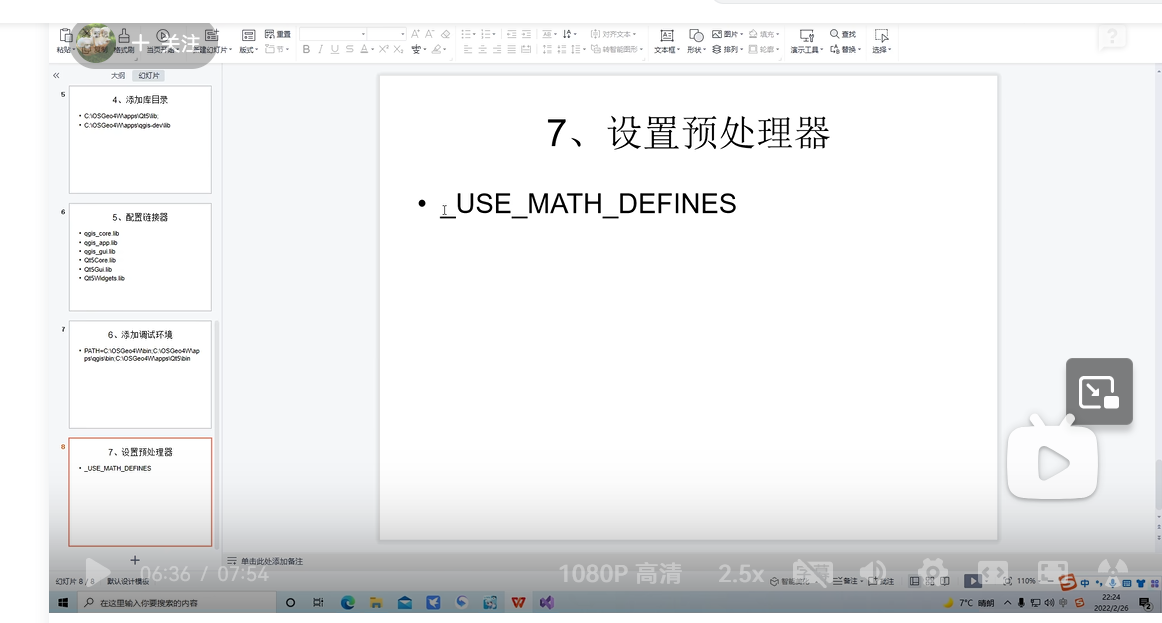Collapse the slide panel with double chevron
The height and width of the screenshot is (623, 1162).
56,76
